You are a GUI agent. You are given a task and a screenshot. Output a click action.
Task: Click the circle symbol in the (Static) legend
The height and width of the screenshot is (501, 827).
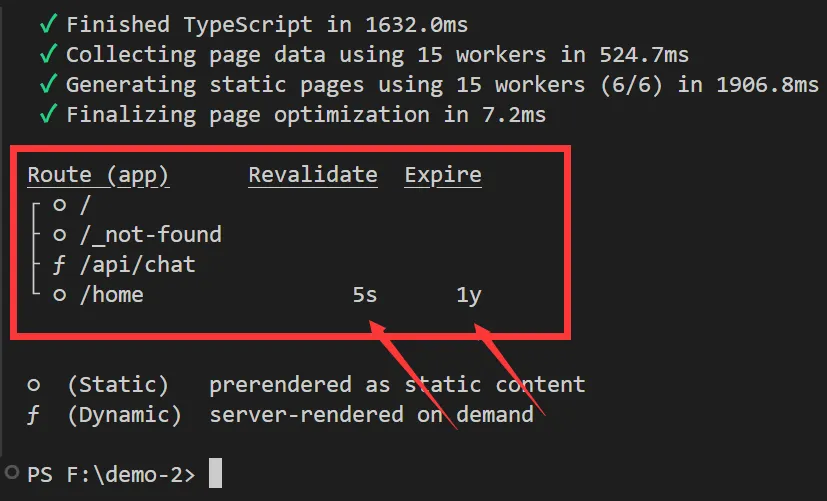[x=34, y=384]
